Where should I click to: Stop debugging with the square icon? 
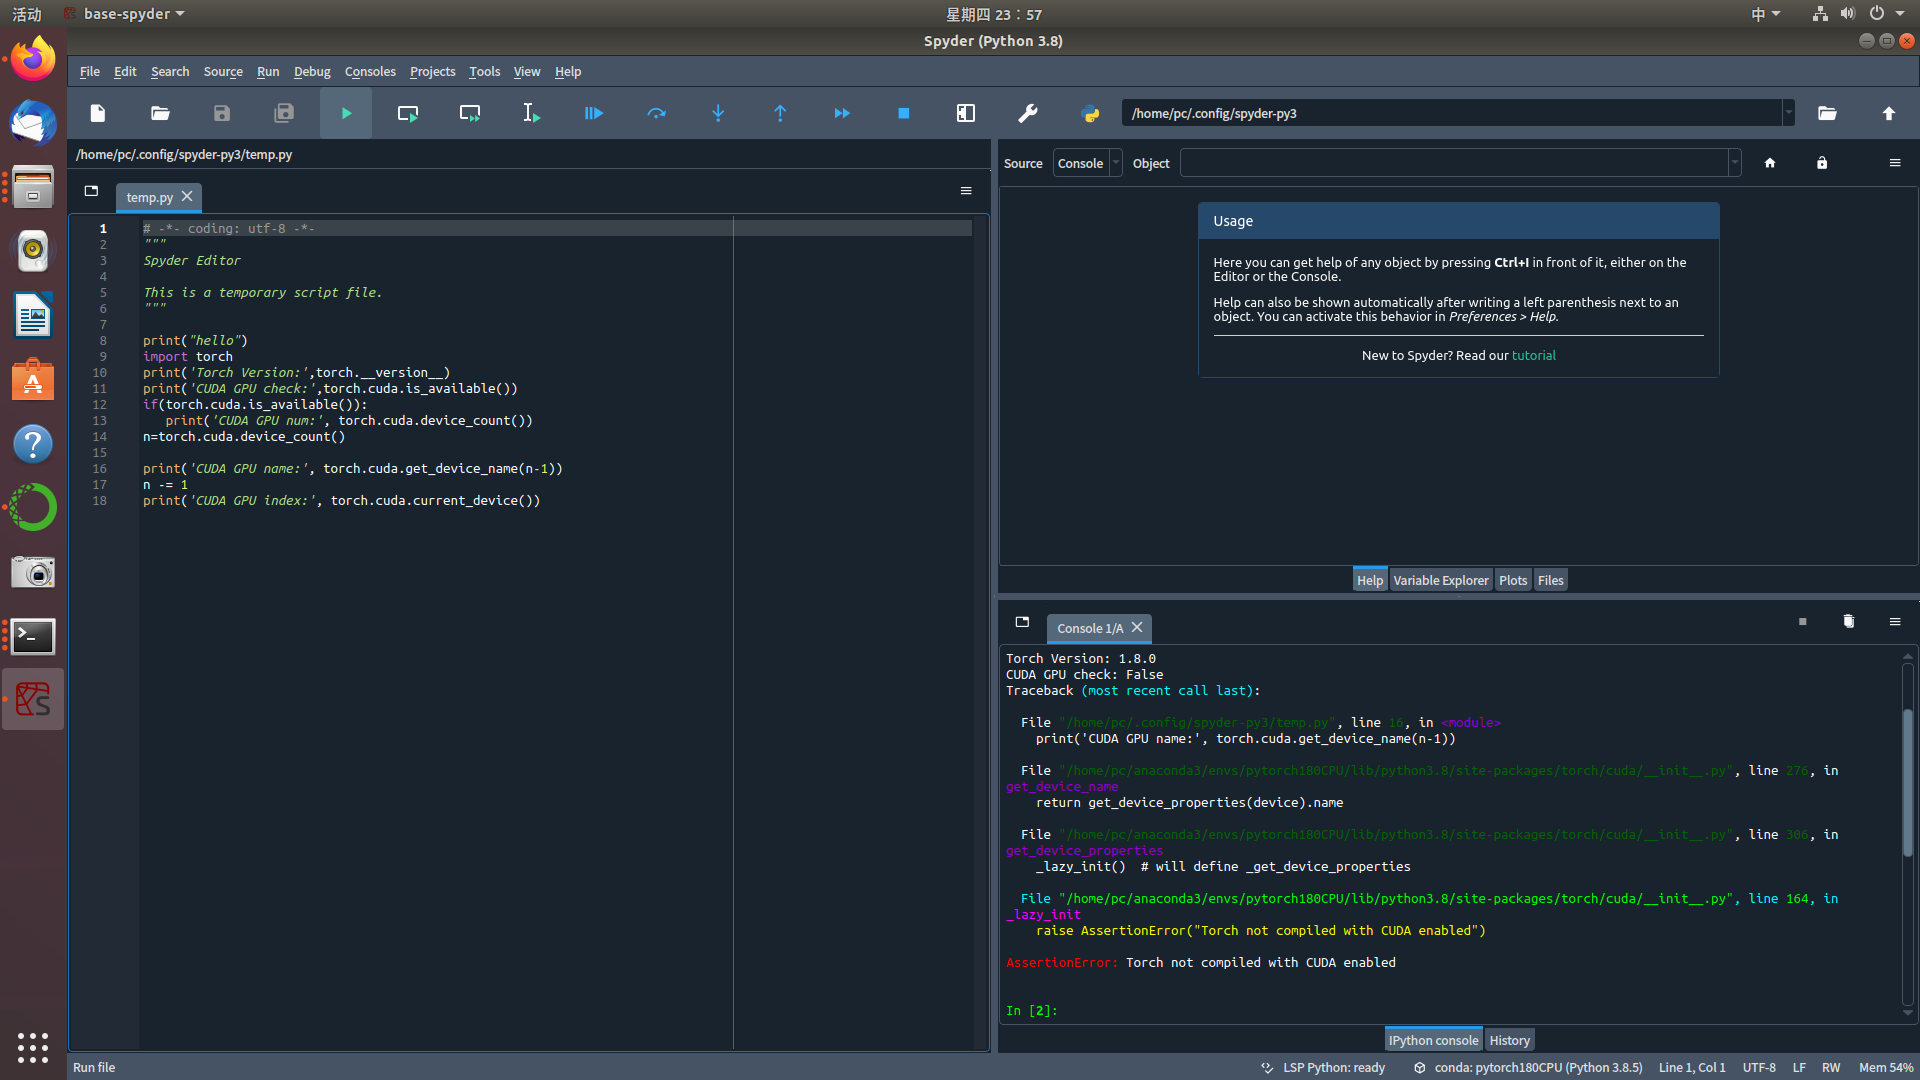coord(904,113)
